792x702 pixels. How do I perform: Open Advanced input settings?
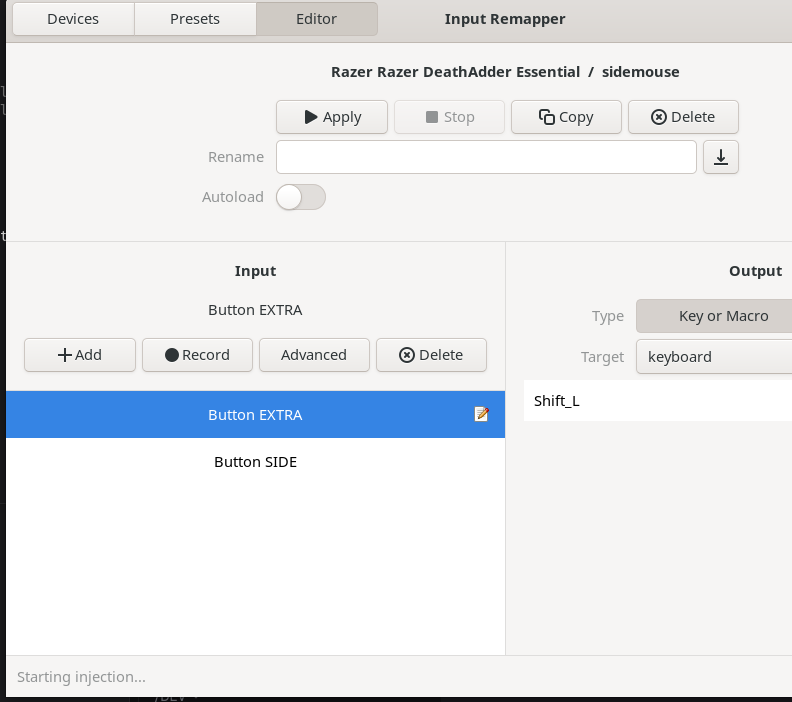tap(314, 355)
